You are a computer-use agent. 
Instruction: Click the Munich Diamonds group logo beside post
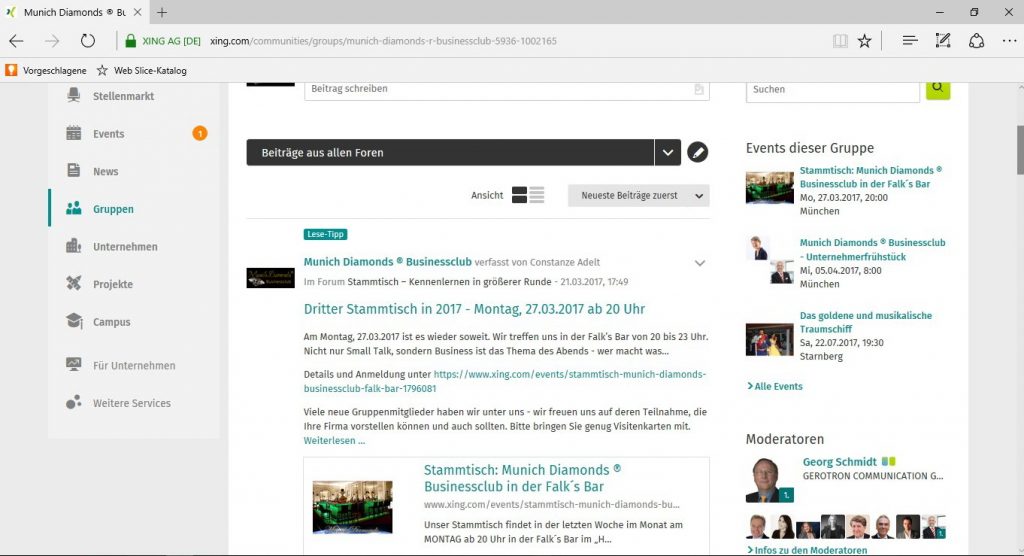click(x=270, y=278)
